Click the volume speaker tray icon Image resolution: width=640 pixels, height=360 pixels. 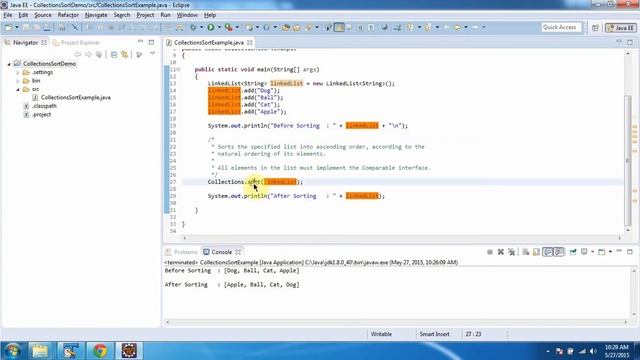click(593, 351)
